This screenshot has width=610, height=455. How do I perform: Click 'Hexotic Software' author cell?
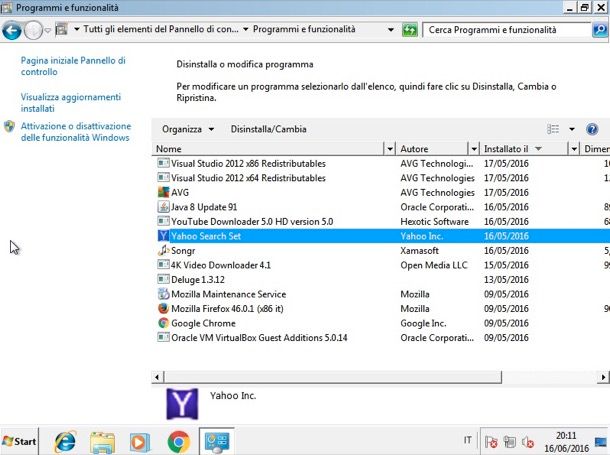(x=434, y=221)
